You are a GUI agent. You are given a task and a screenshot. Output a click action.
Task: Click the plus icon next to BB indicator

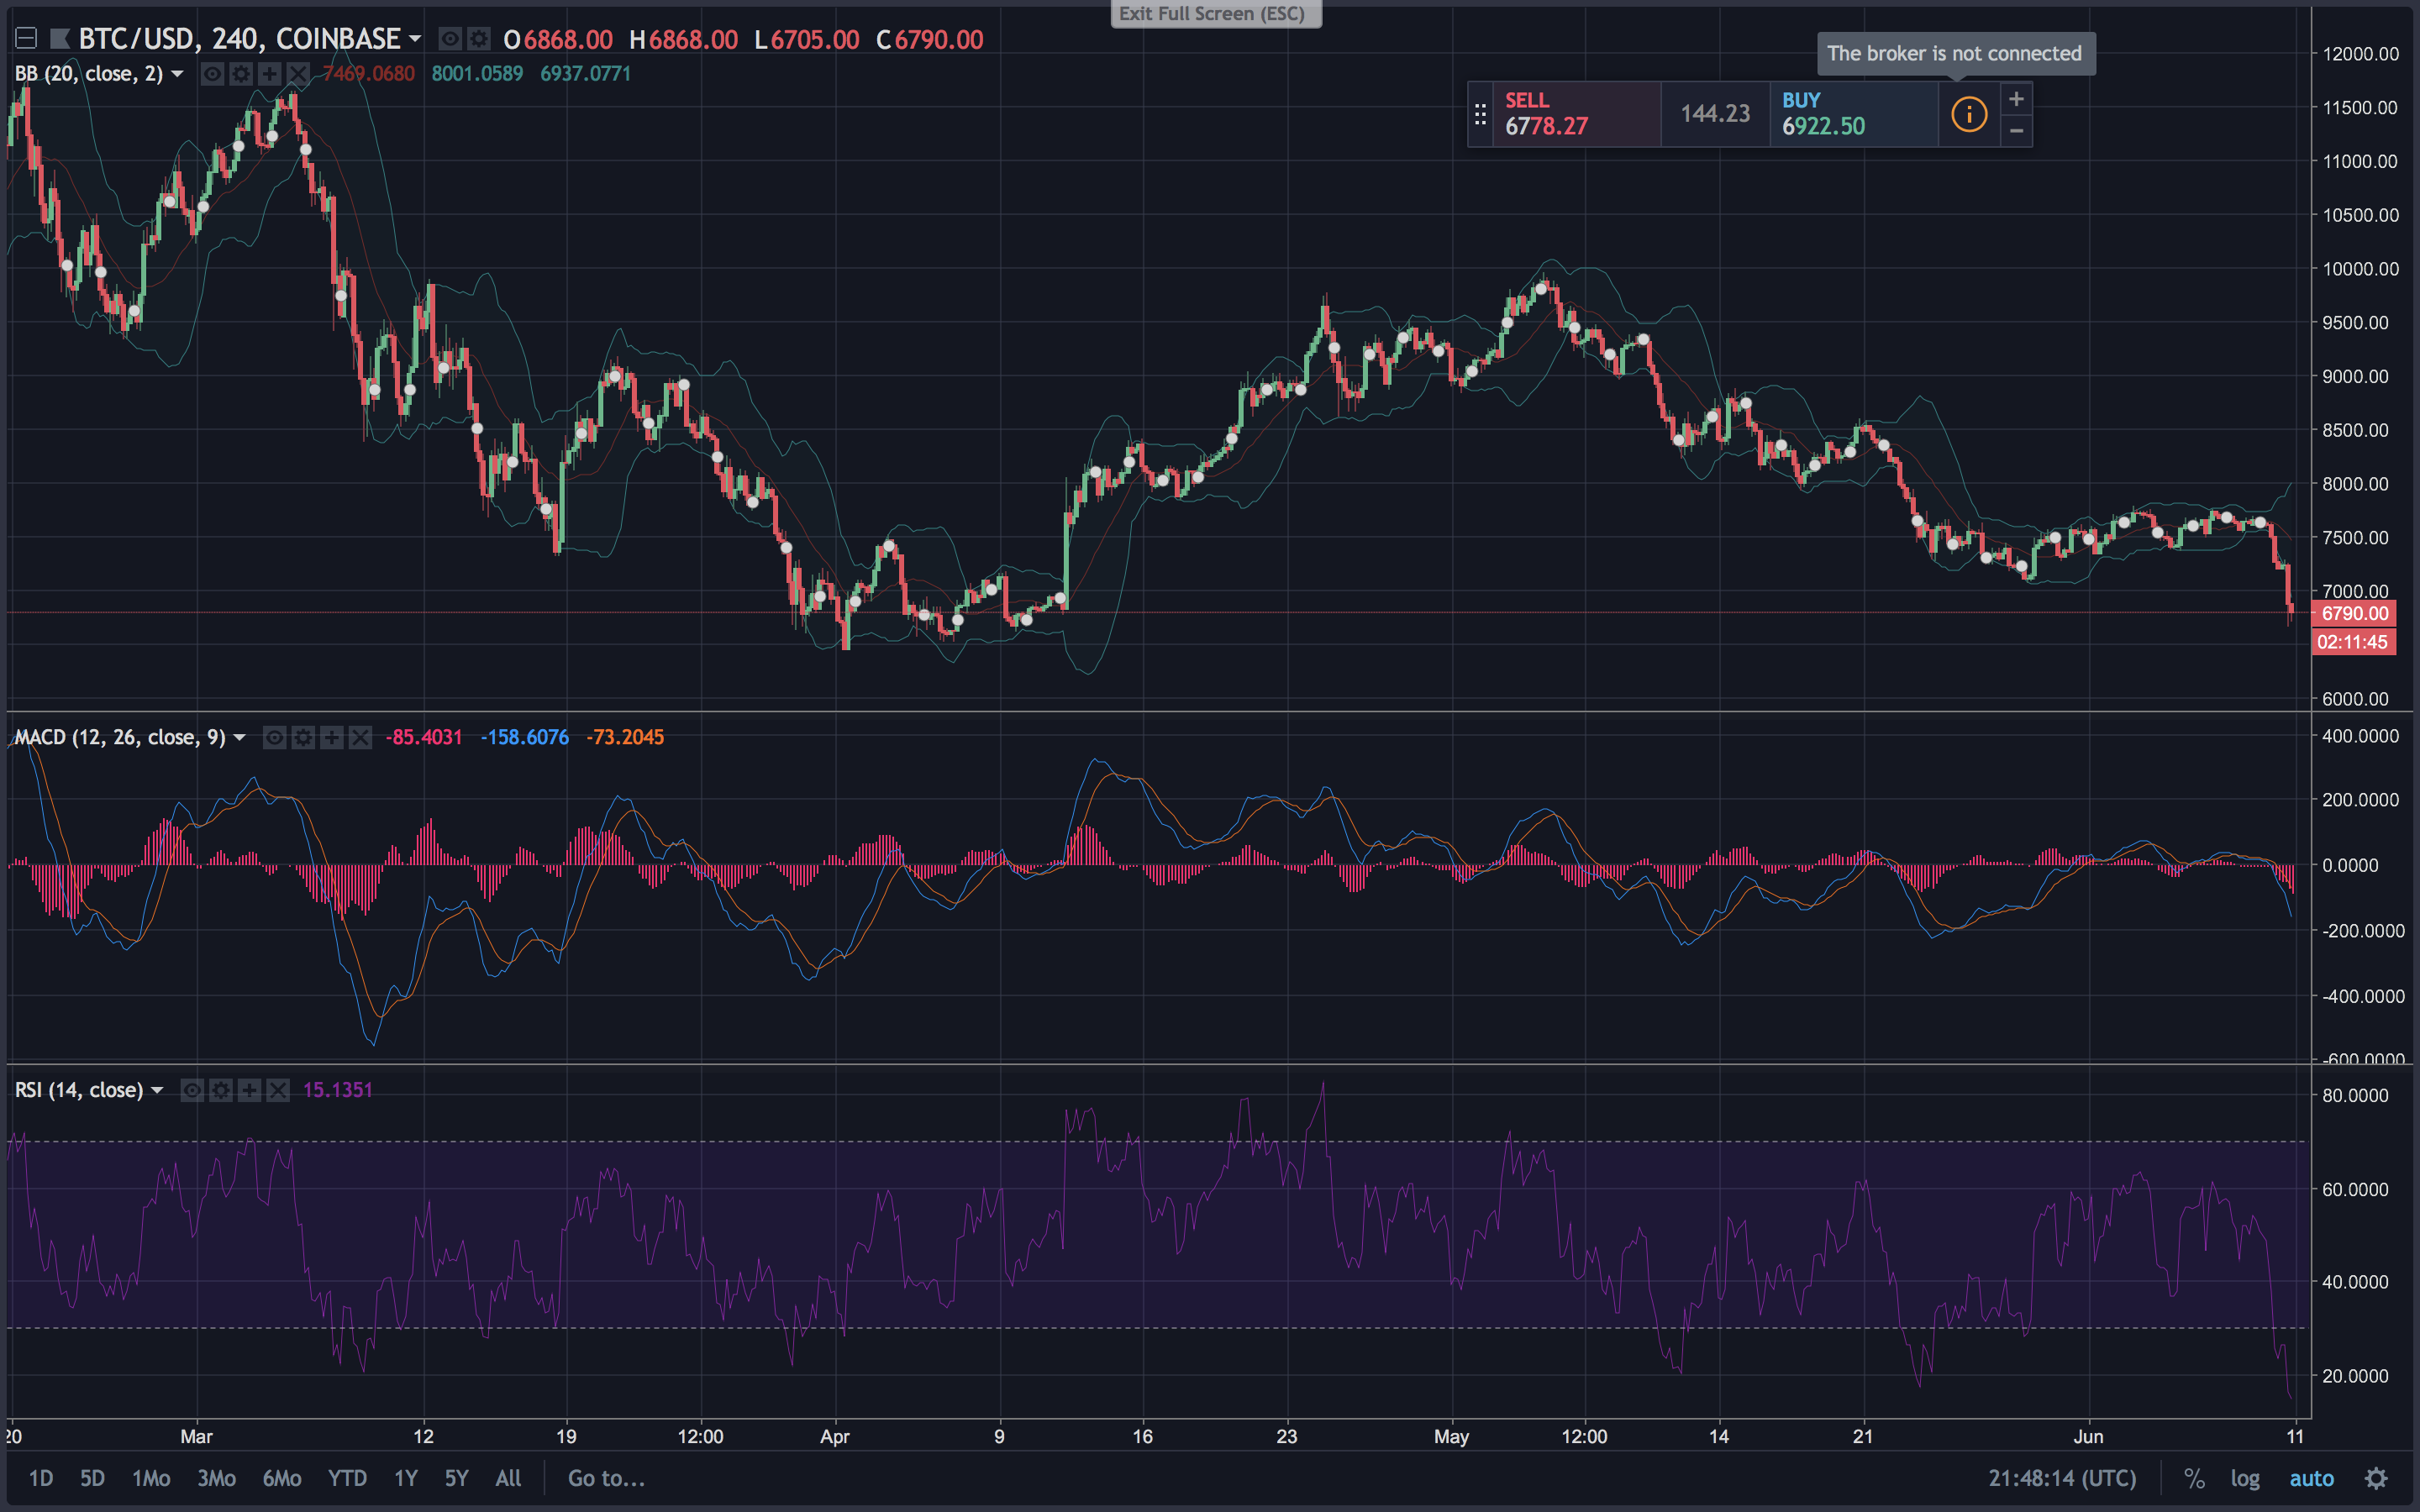(x=269, y=73)
